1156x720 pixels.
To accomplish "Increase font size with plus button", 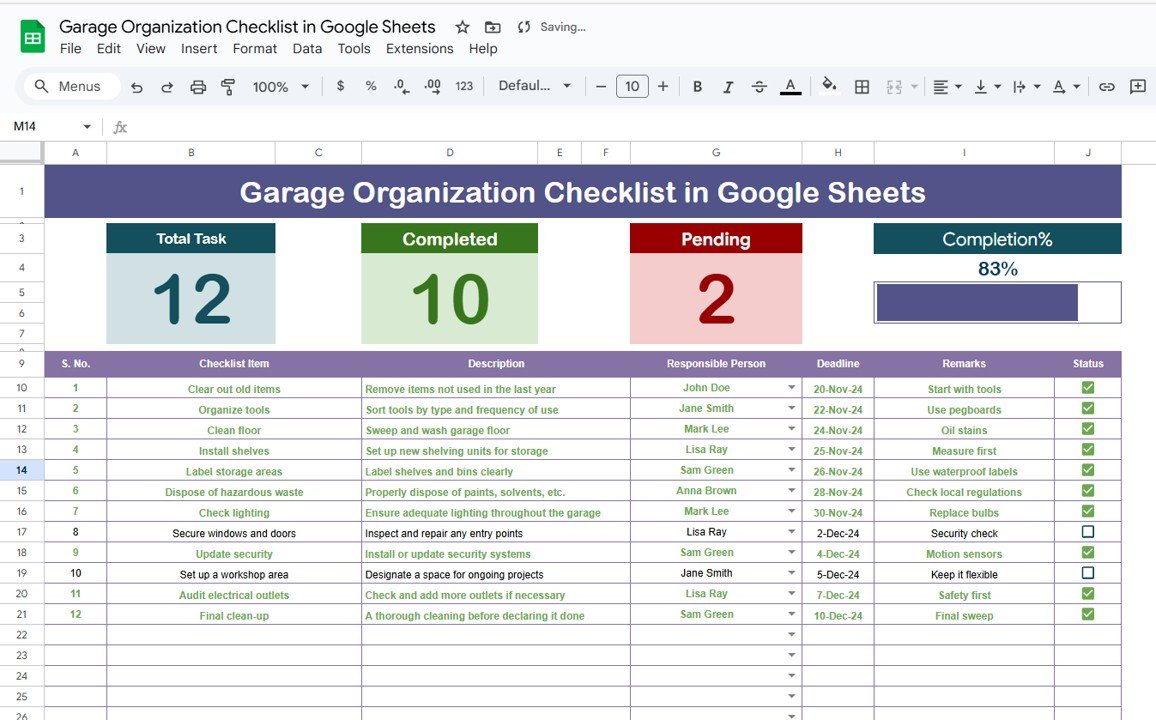I will pos(663,86).
